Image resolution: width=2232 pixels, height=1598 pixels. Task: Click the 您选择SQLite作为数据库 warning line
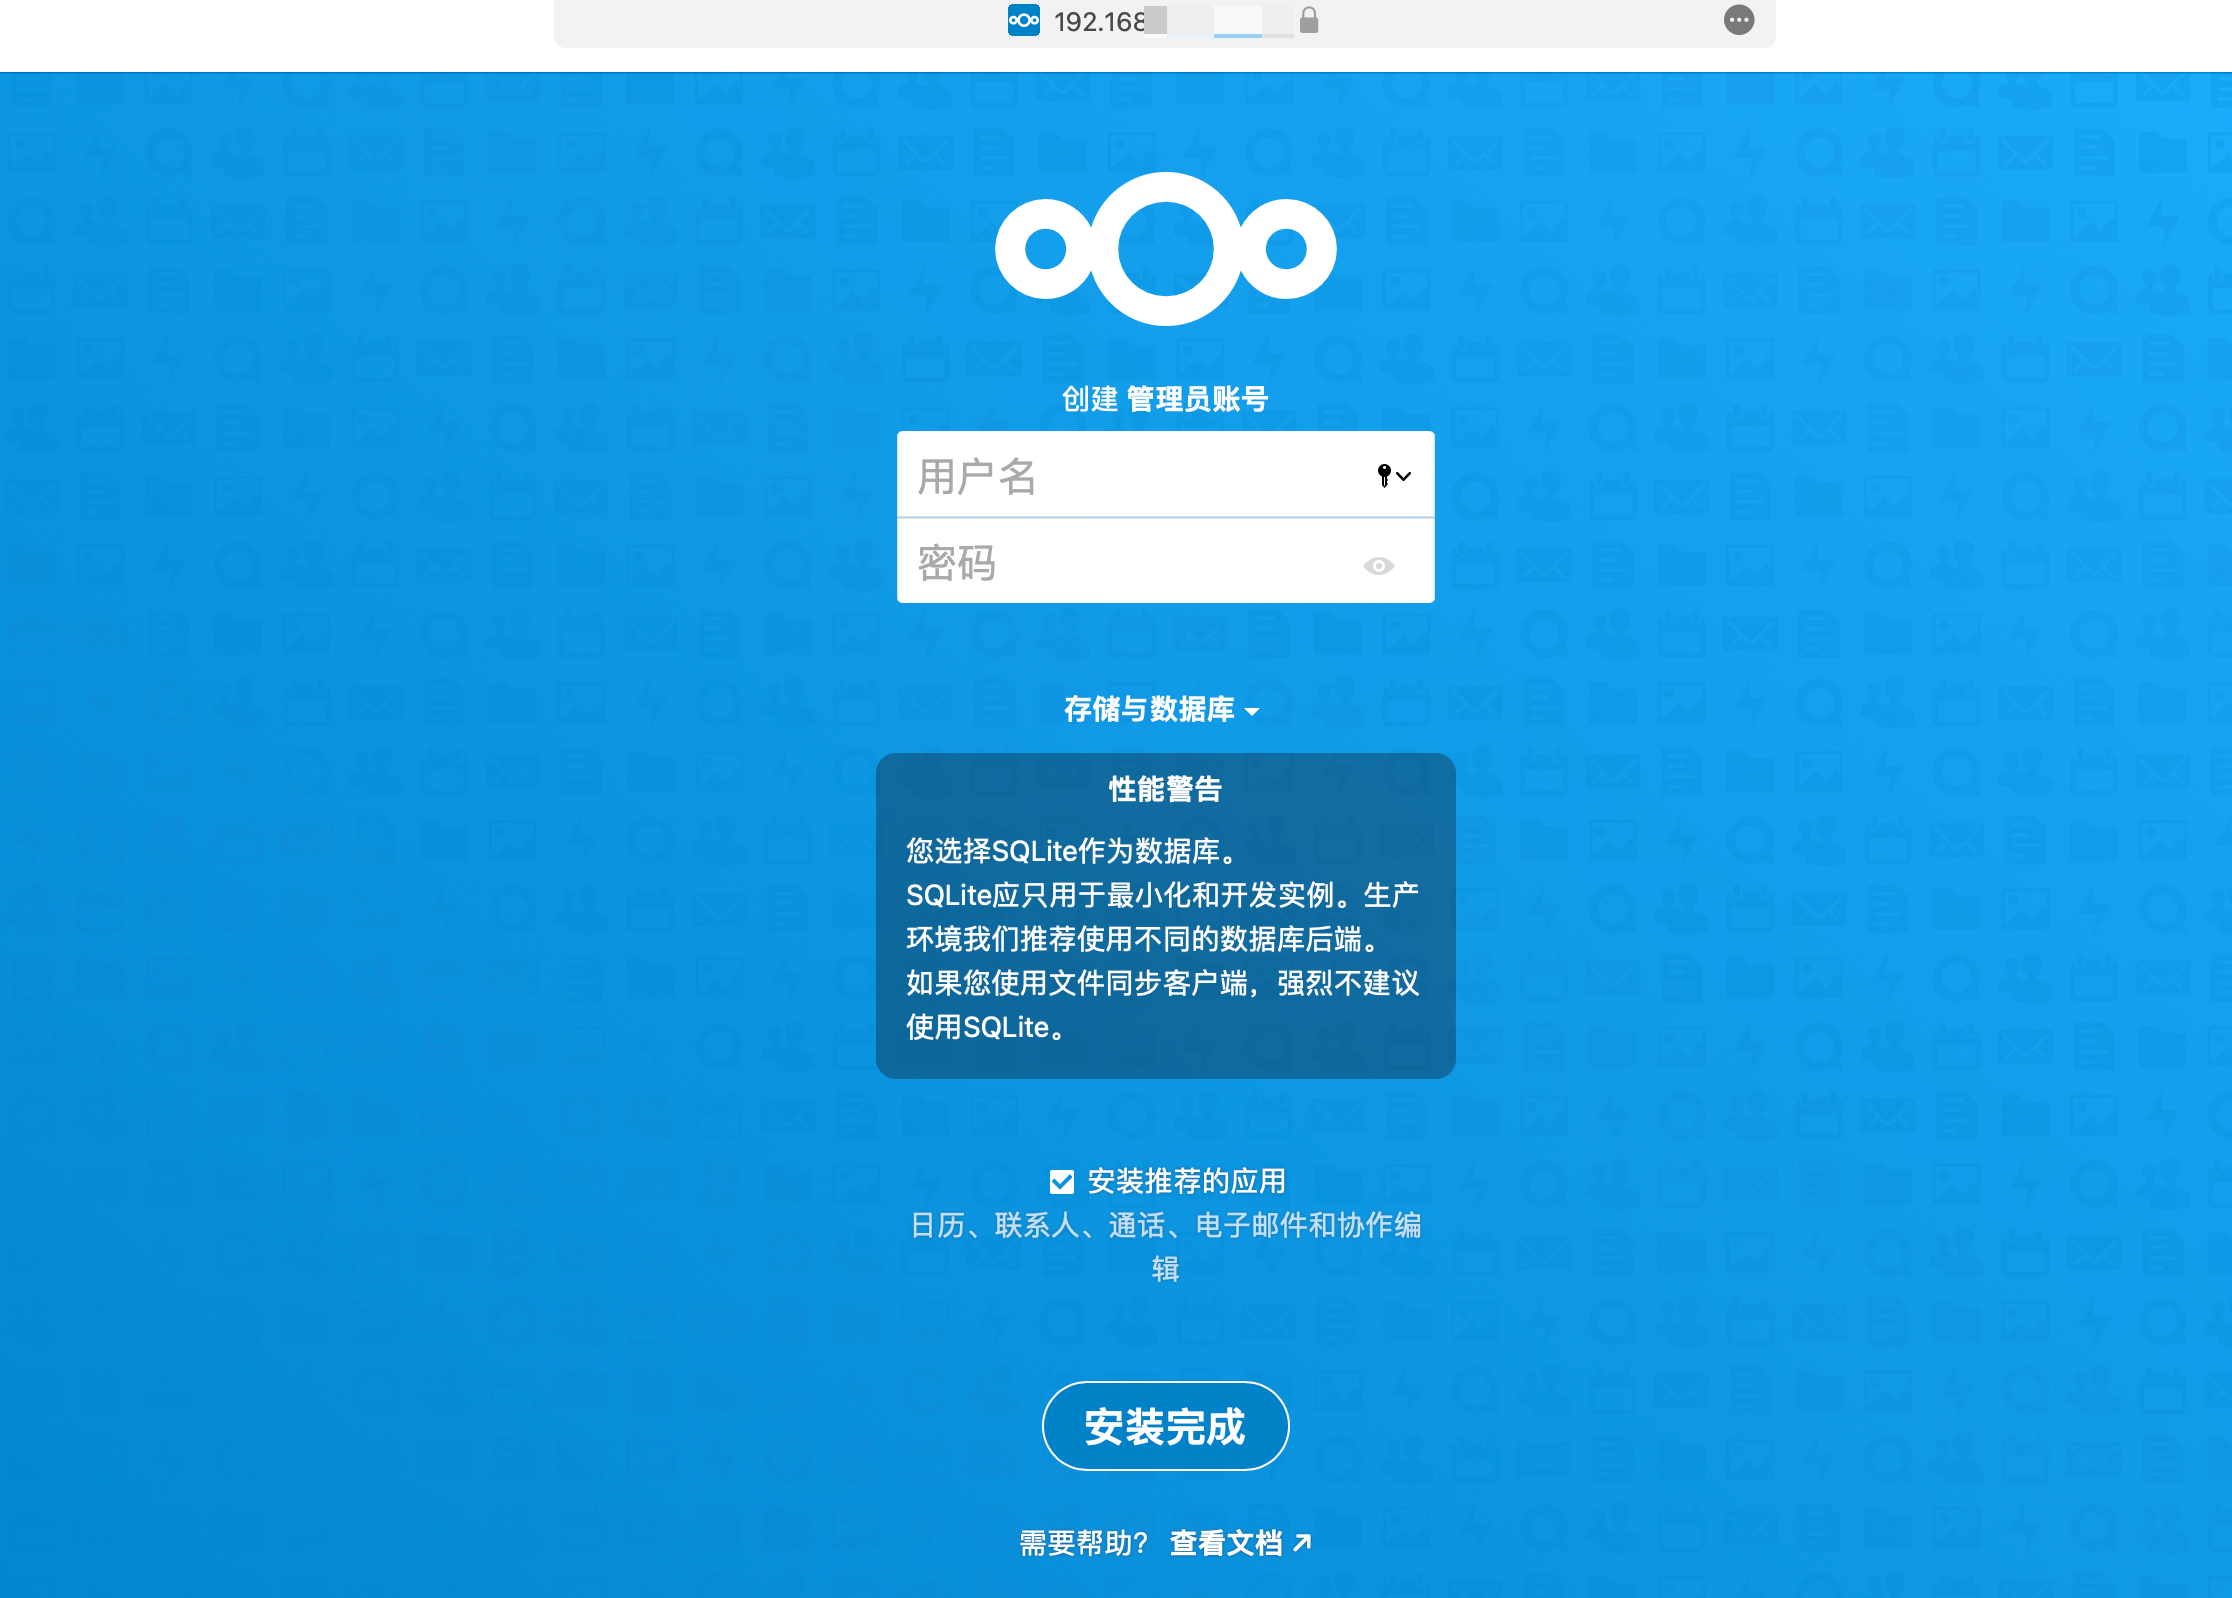pyautogui.click(x=1075, y=851)
